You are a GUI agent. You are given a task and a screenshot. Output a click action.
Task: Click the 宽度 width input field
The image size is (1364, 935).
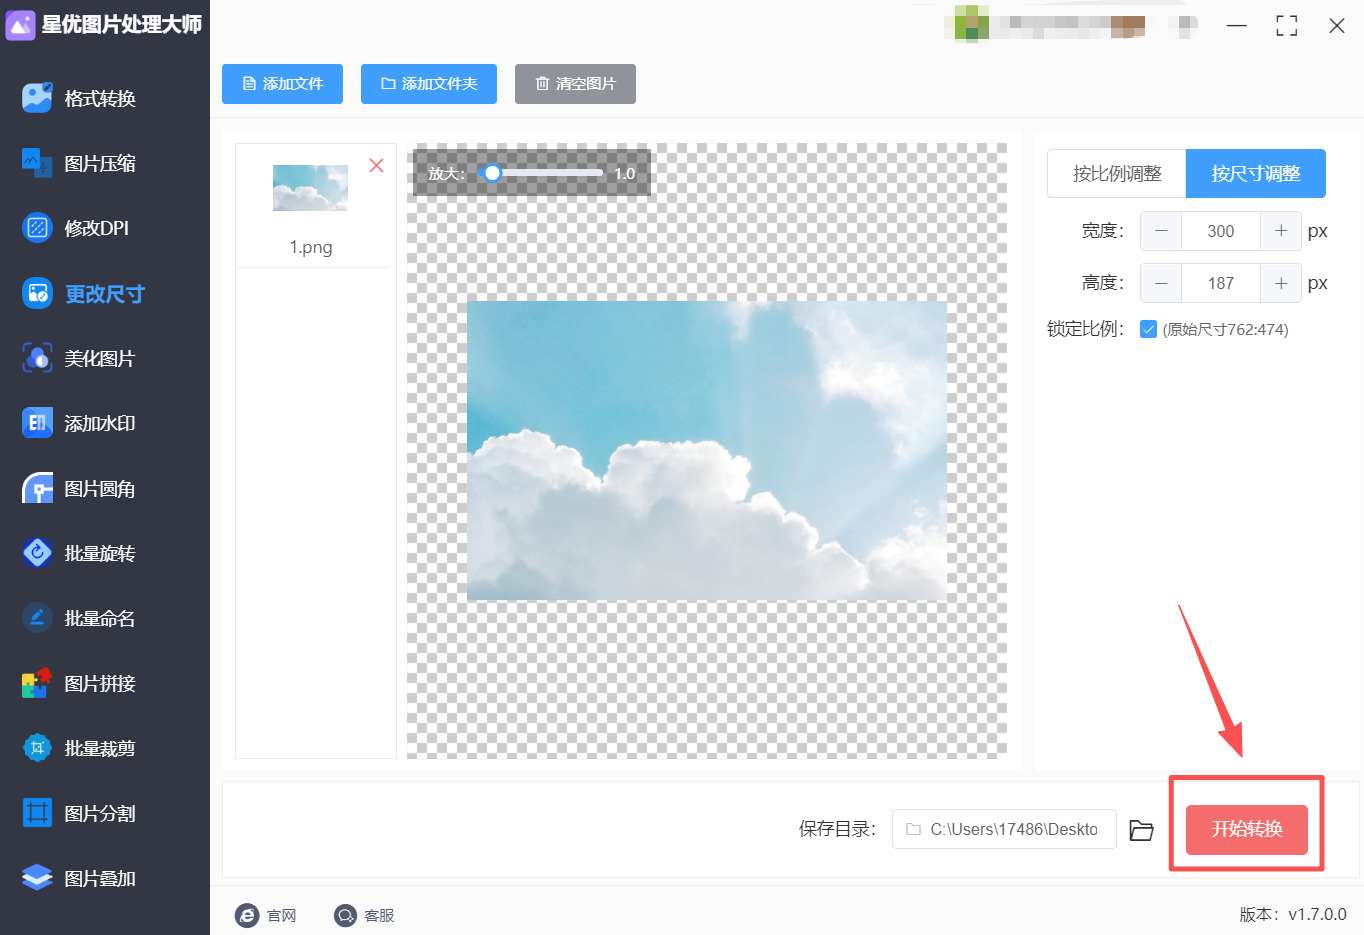(1221, 231)
